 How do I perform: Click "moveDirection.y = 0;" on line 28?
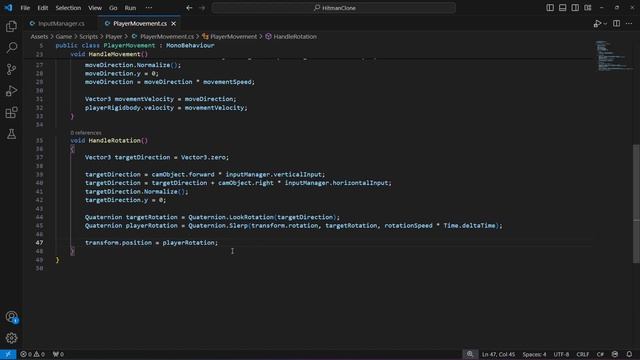click(x=122, y=73)
